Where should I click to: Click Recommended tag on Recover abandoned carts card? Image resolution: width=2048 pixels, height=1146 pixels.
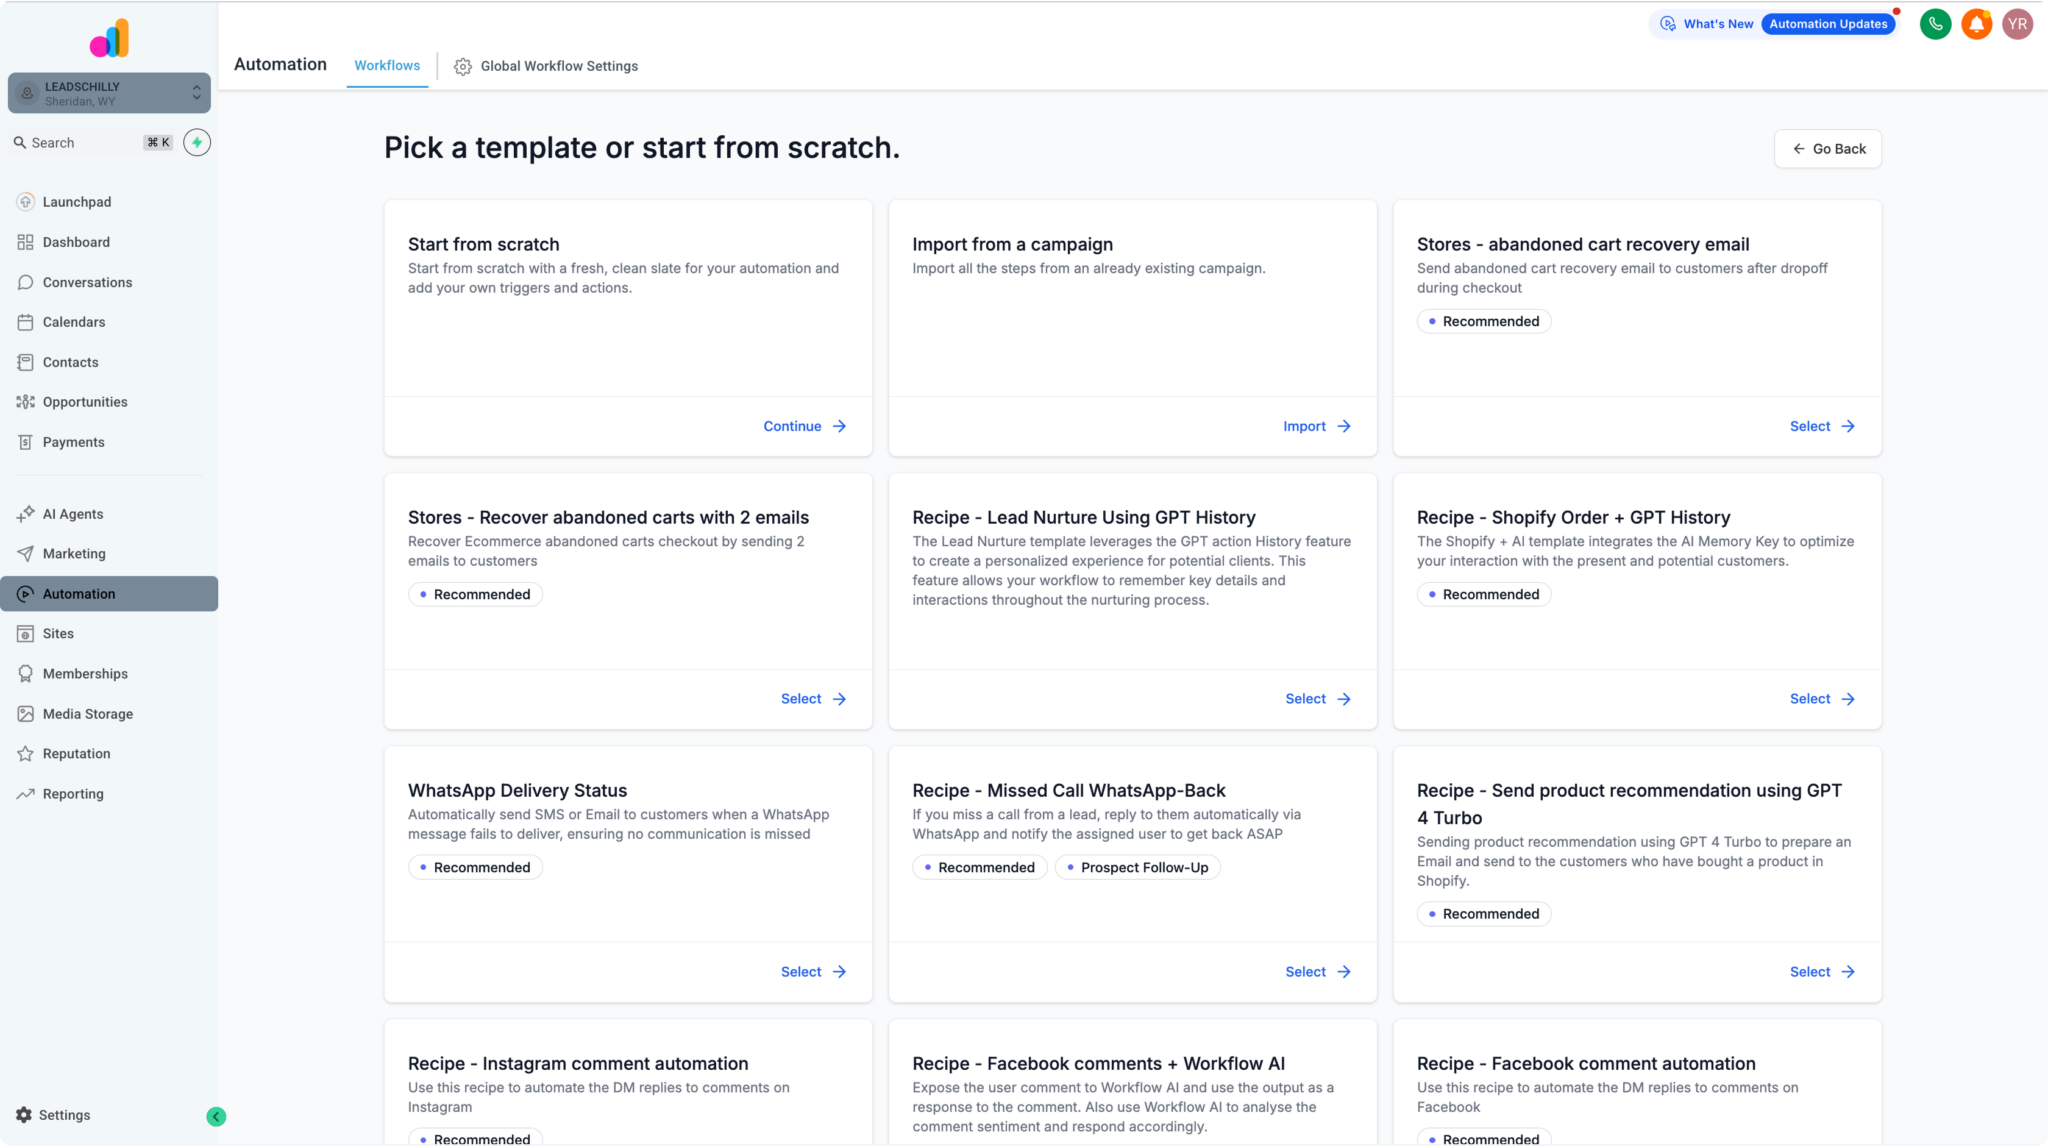(x=475, y=595)
